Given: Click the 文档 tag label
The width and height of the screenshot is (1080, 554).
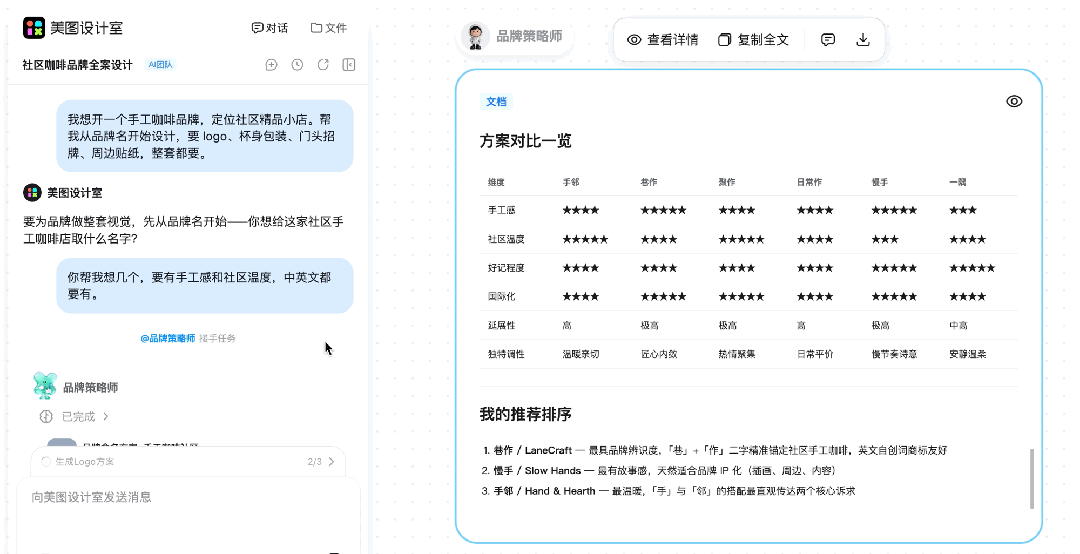Looking at the screenshot, I should tap(496, 101).
